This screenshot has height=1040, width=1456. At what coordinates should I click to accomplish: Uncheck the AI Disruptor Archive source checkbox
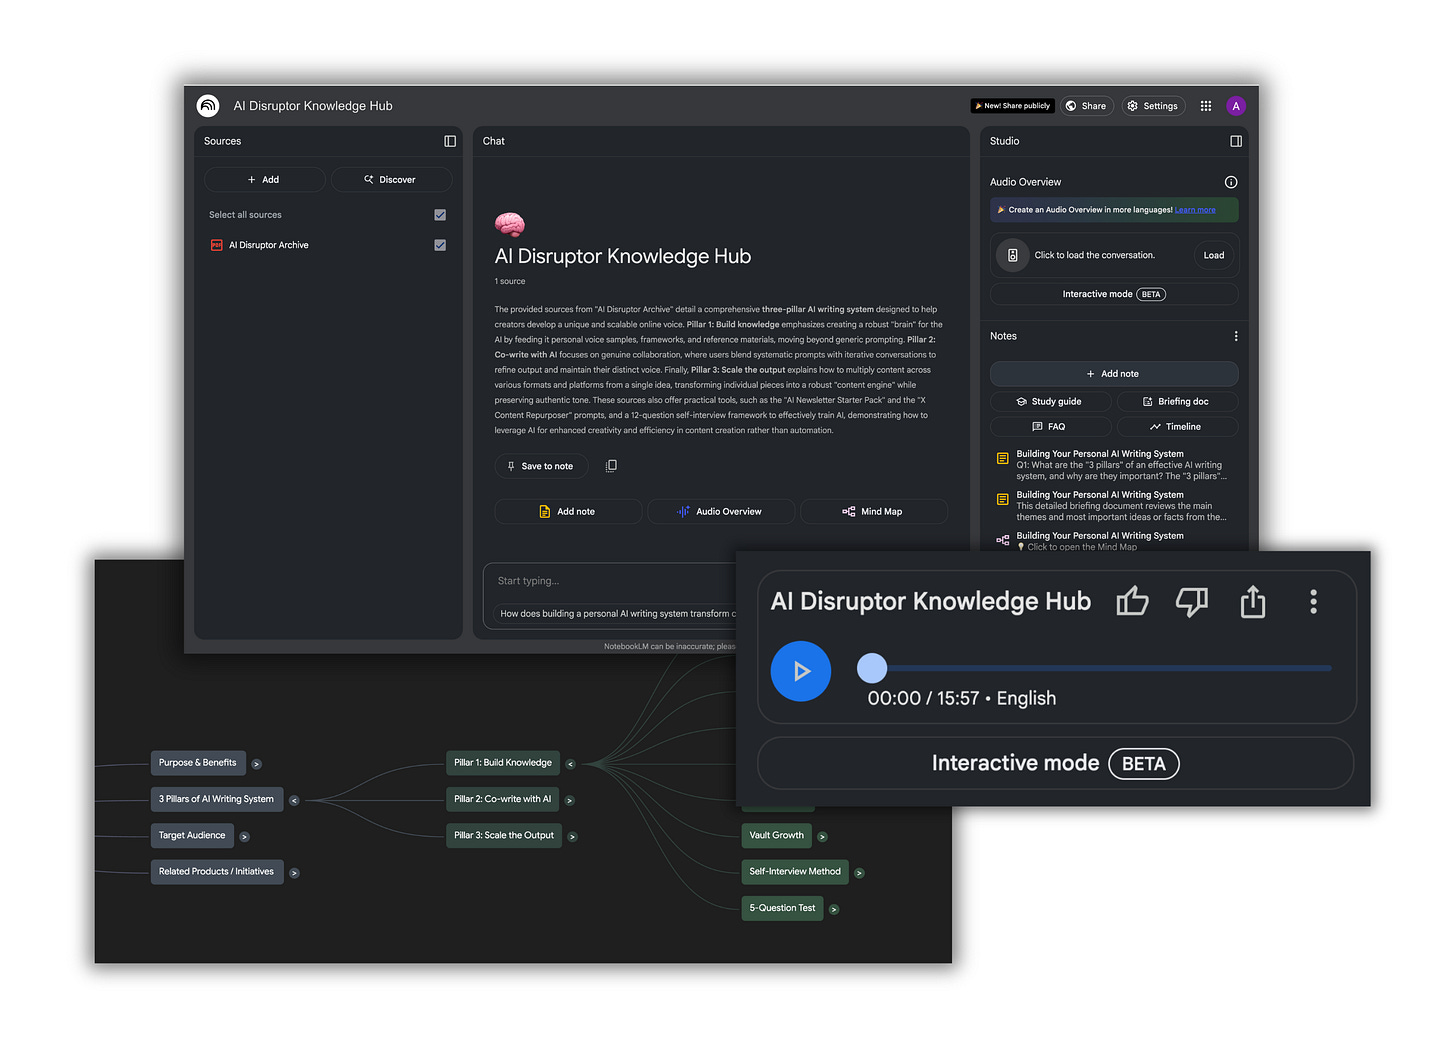tap(440, 245)
